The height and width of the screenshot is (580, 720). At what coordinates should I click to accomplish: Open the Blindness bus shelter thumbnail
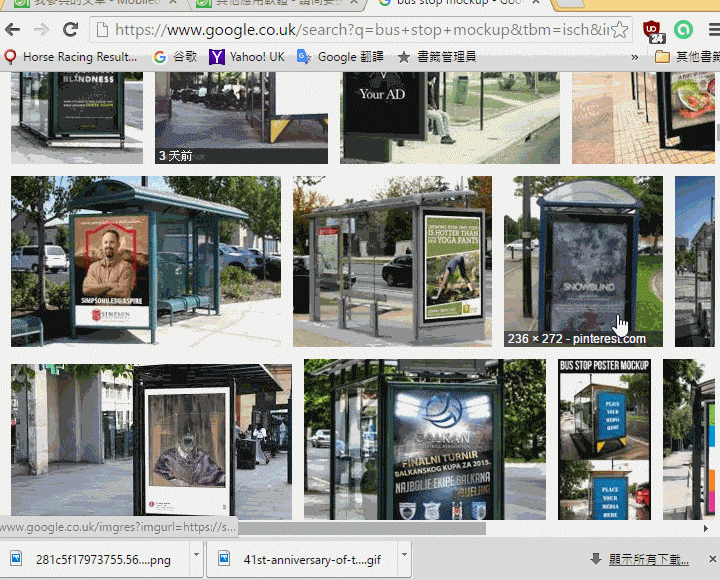pos(77,118)
